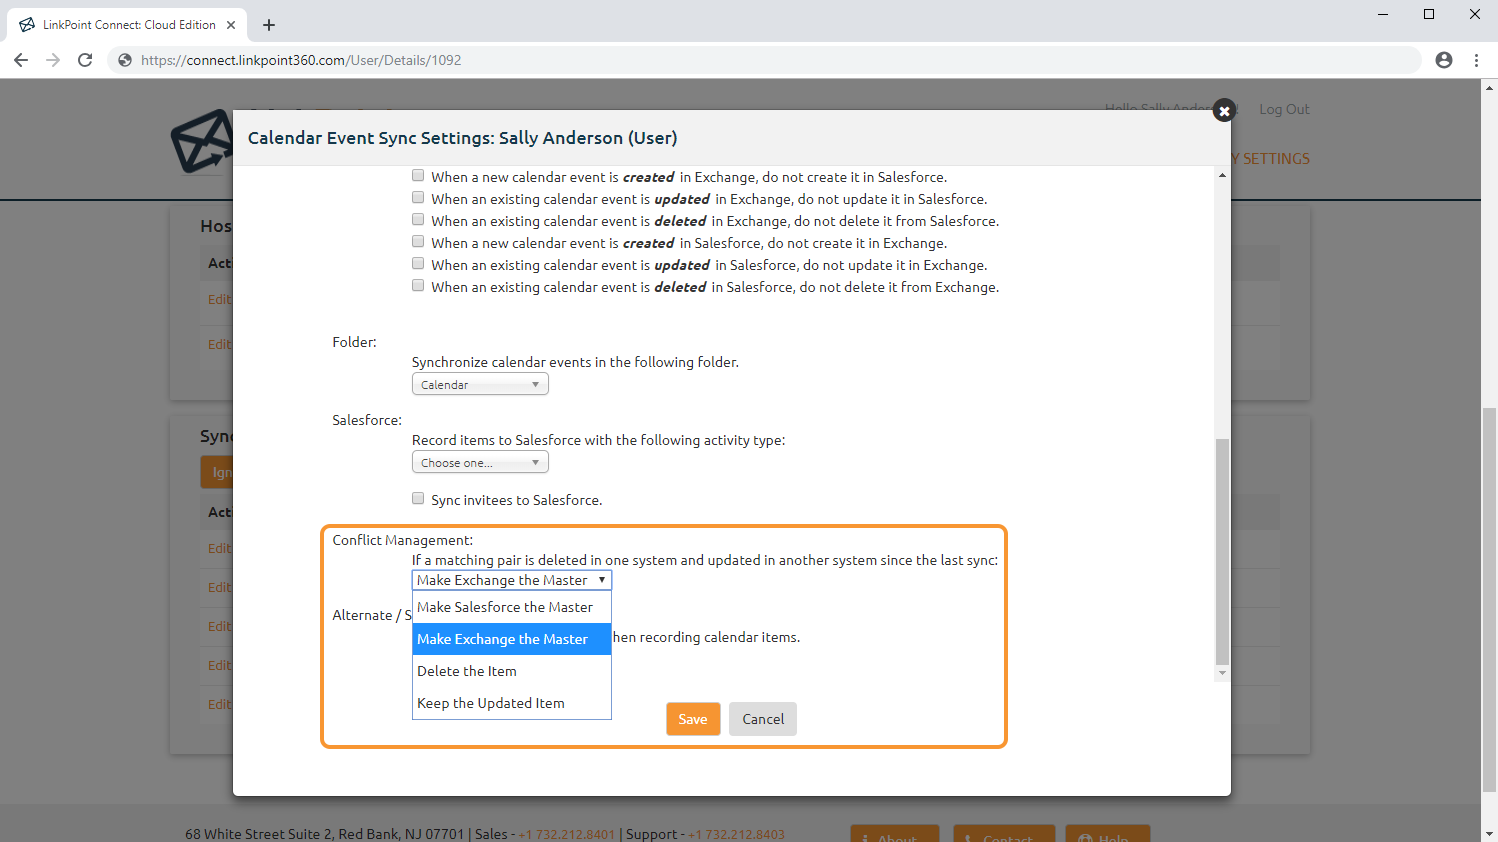Click the page scrollbar down arrow
The height and width of the screenshot is (842, 1498).
[x=1490, y=833]
